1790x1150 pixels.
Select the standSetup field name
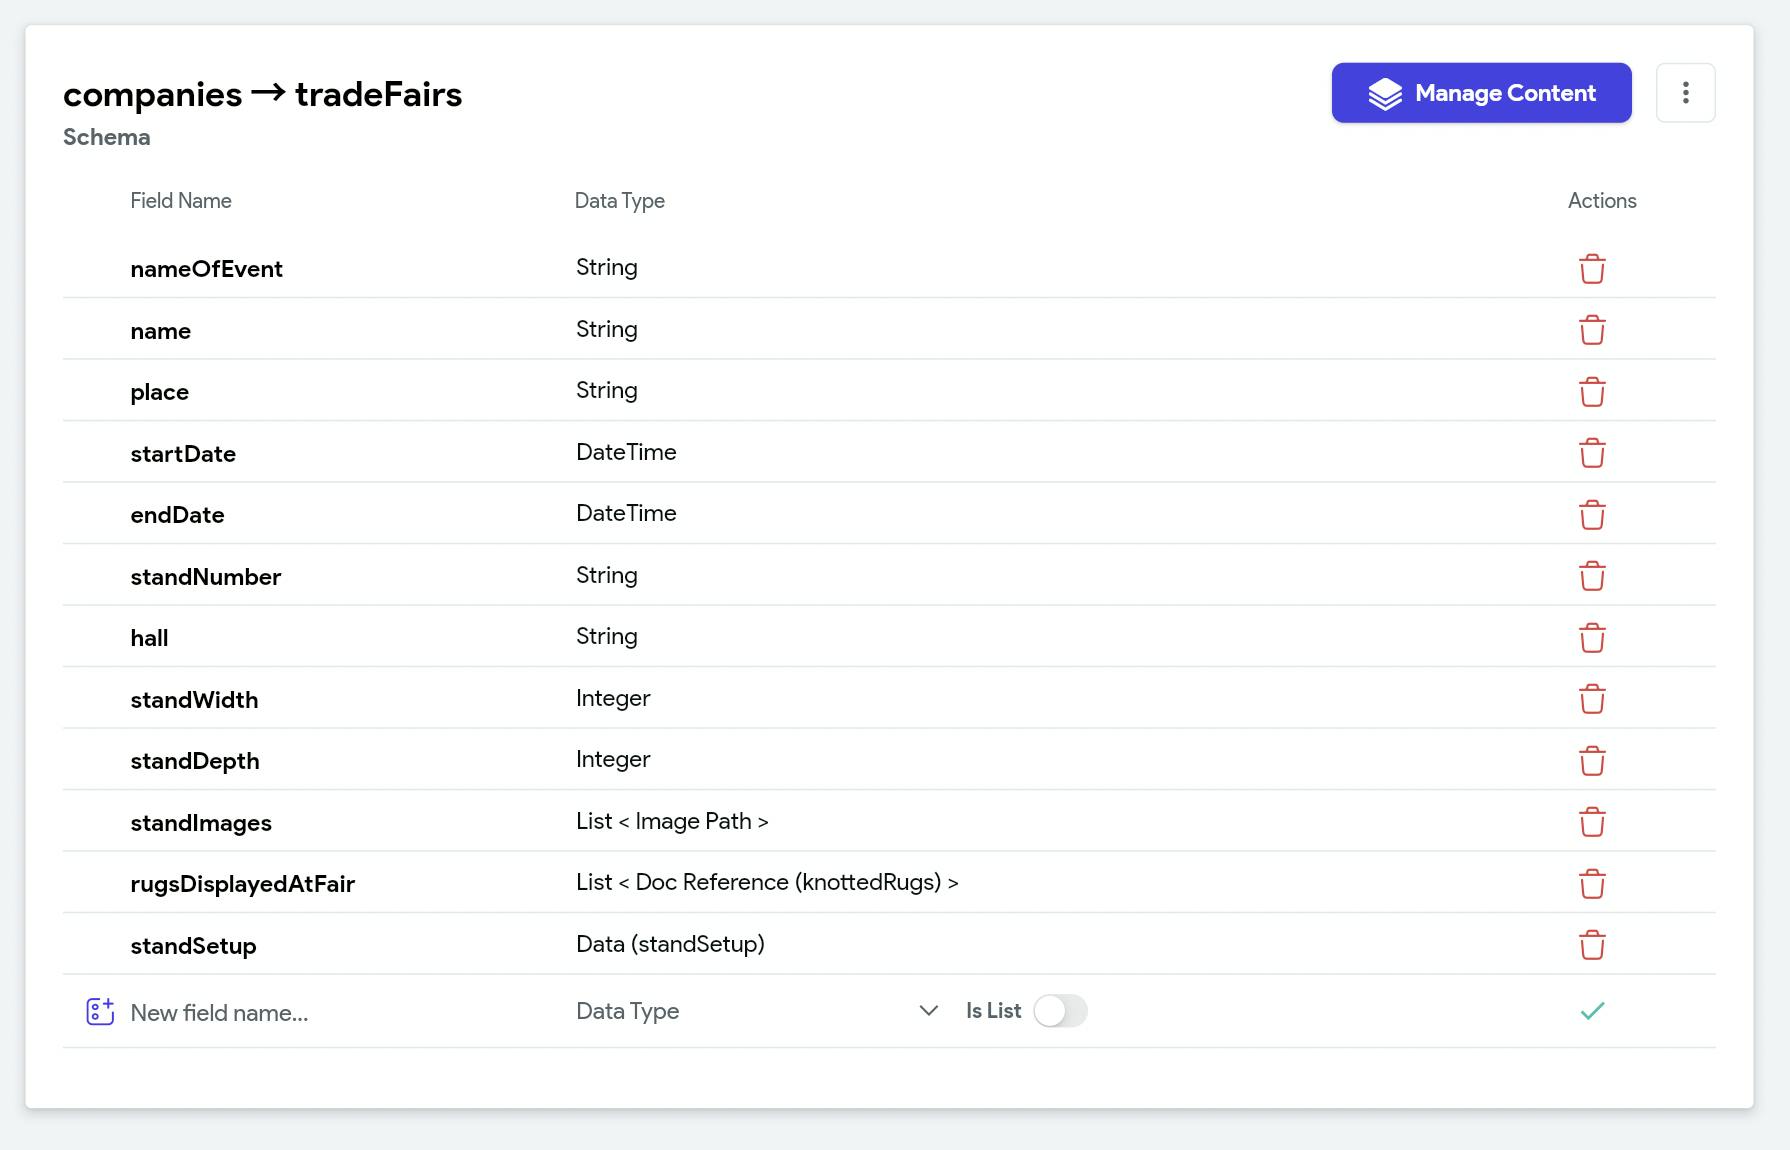pyautogui.click(x=194, y=946)
